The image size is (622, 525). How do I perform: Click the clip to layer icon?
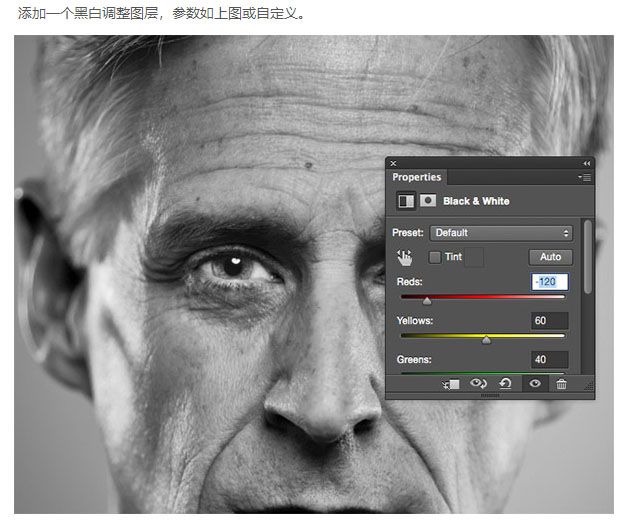tap(451, 384)
